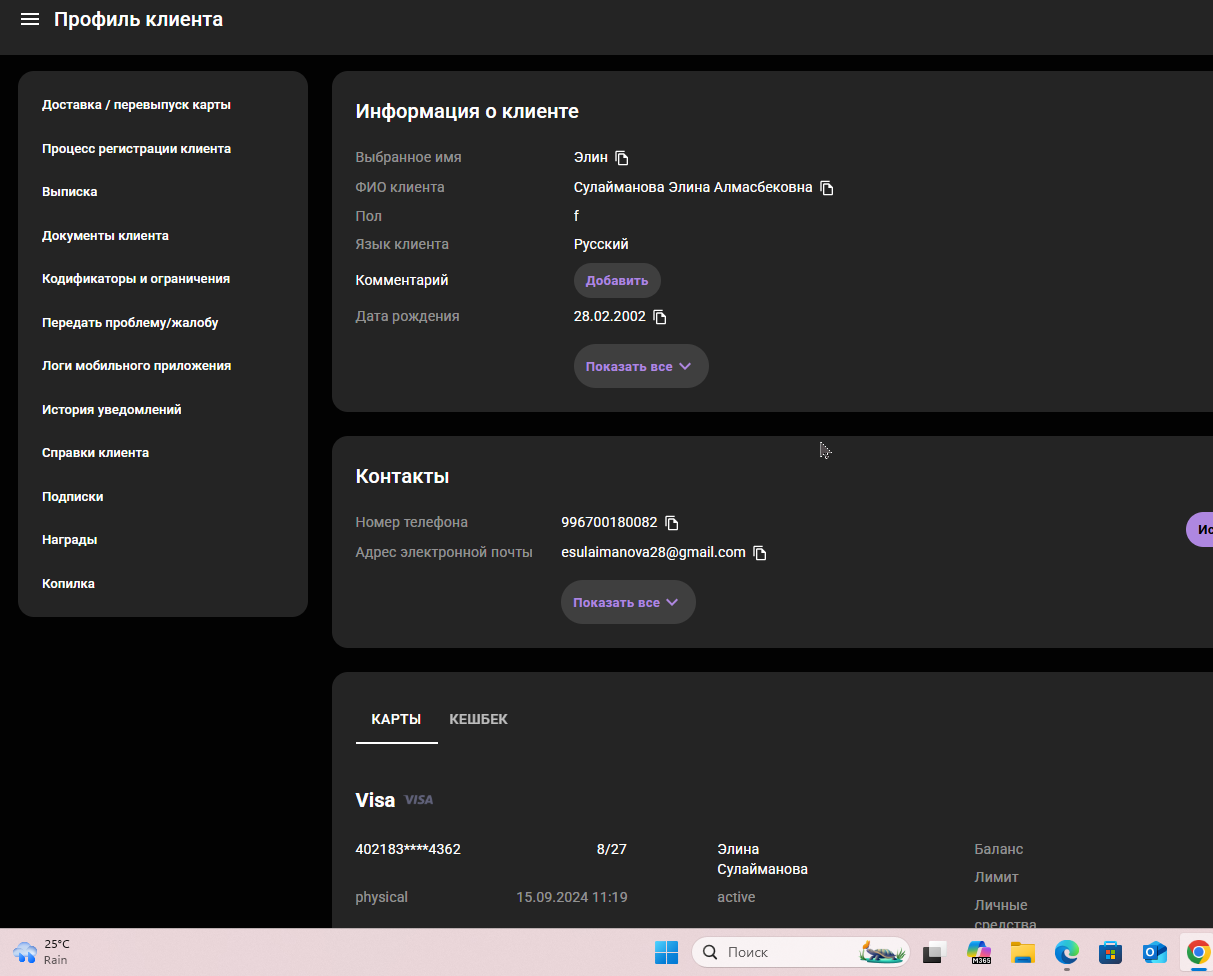The width and height of the screenshot is (1213, 976).
Task: Open Outlook from the taskbar
Action: pos(1155,952)
